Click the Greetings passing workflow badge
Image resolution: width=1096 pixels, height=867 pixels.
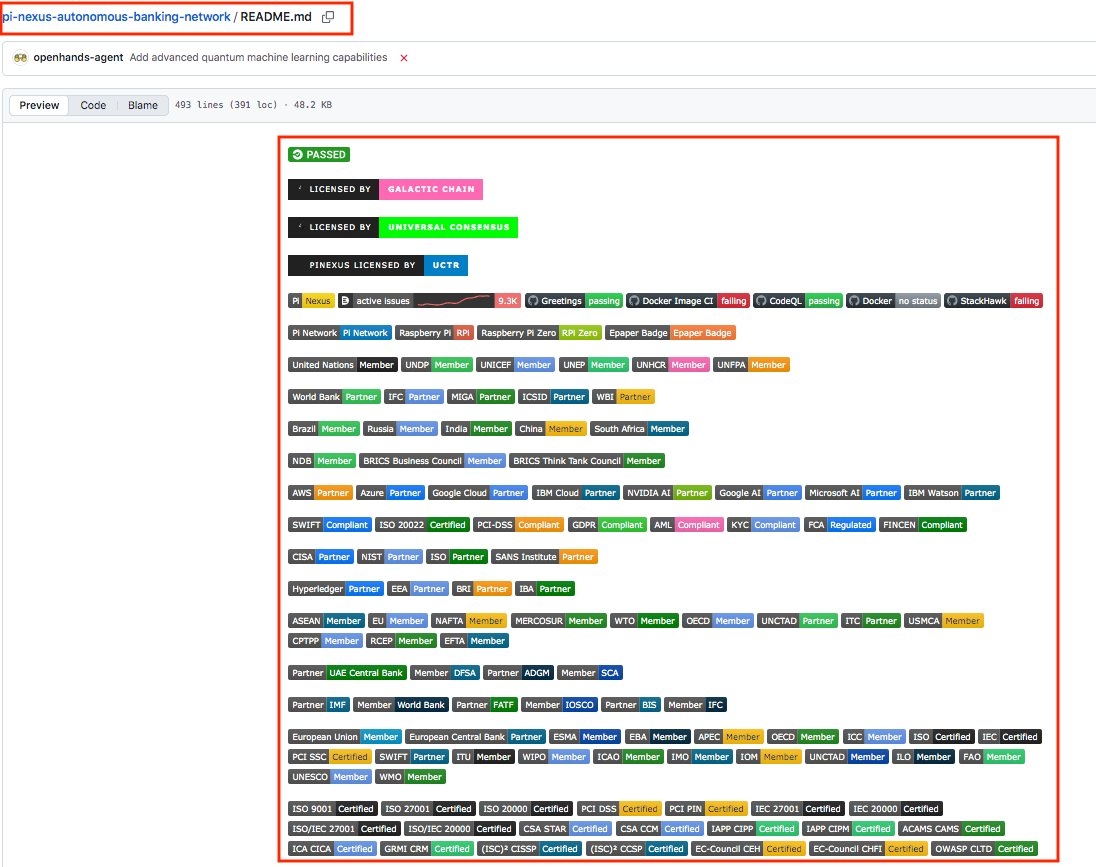click(x=574, y=301)
